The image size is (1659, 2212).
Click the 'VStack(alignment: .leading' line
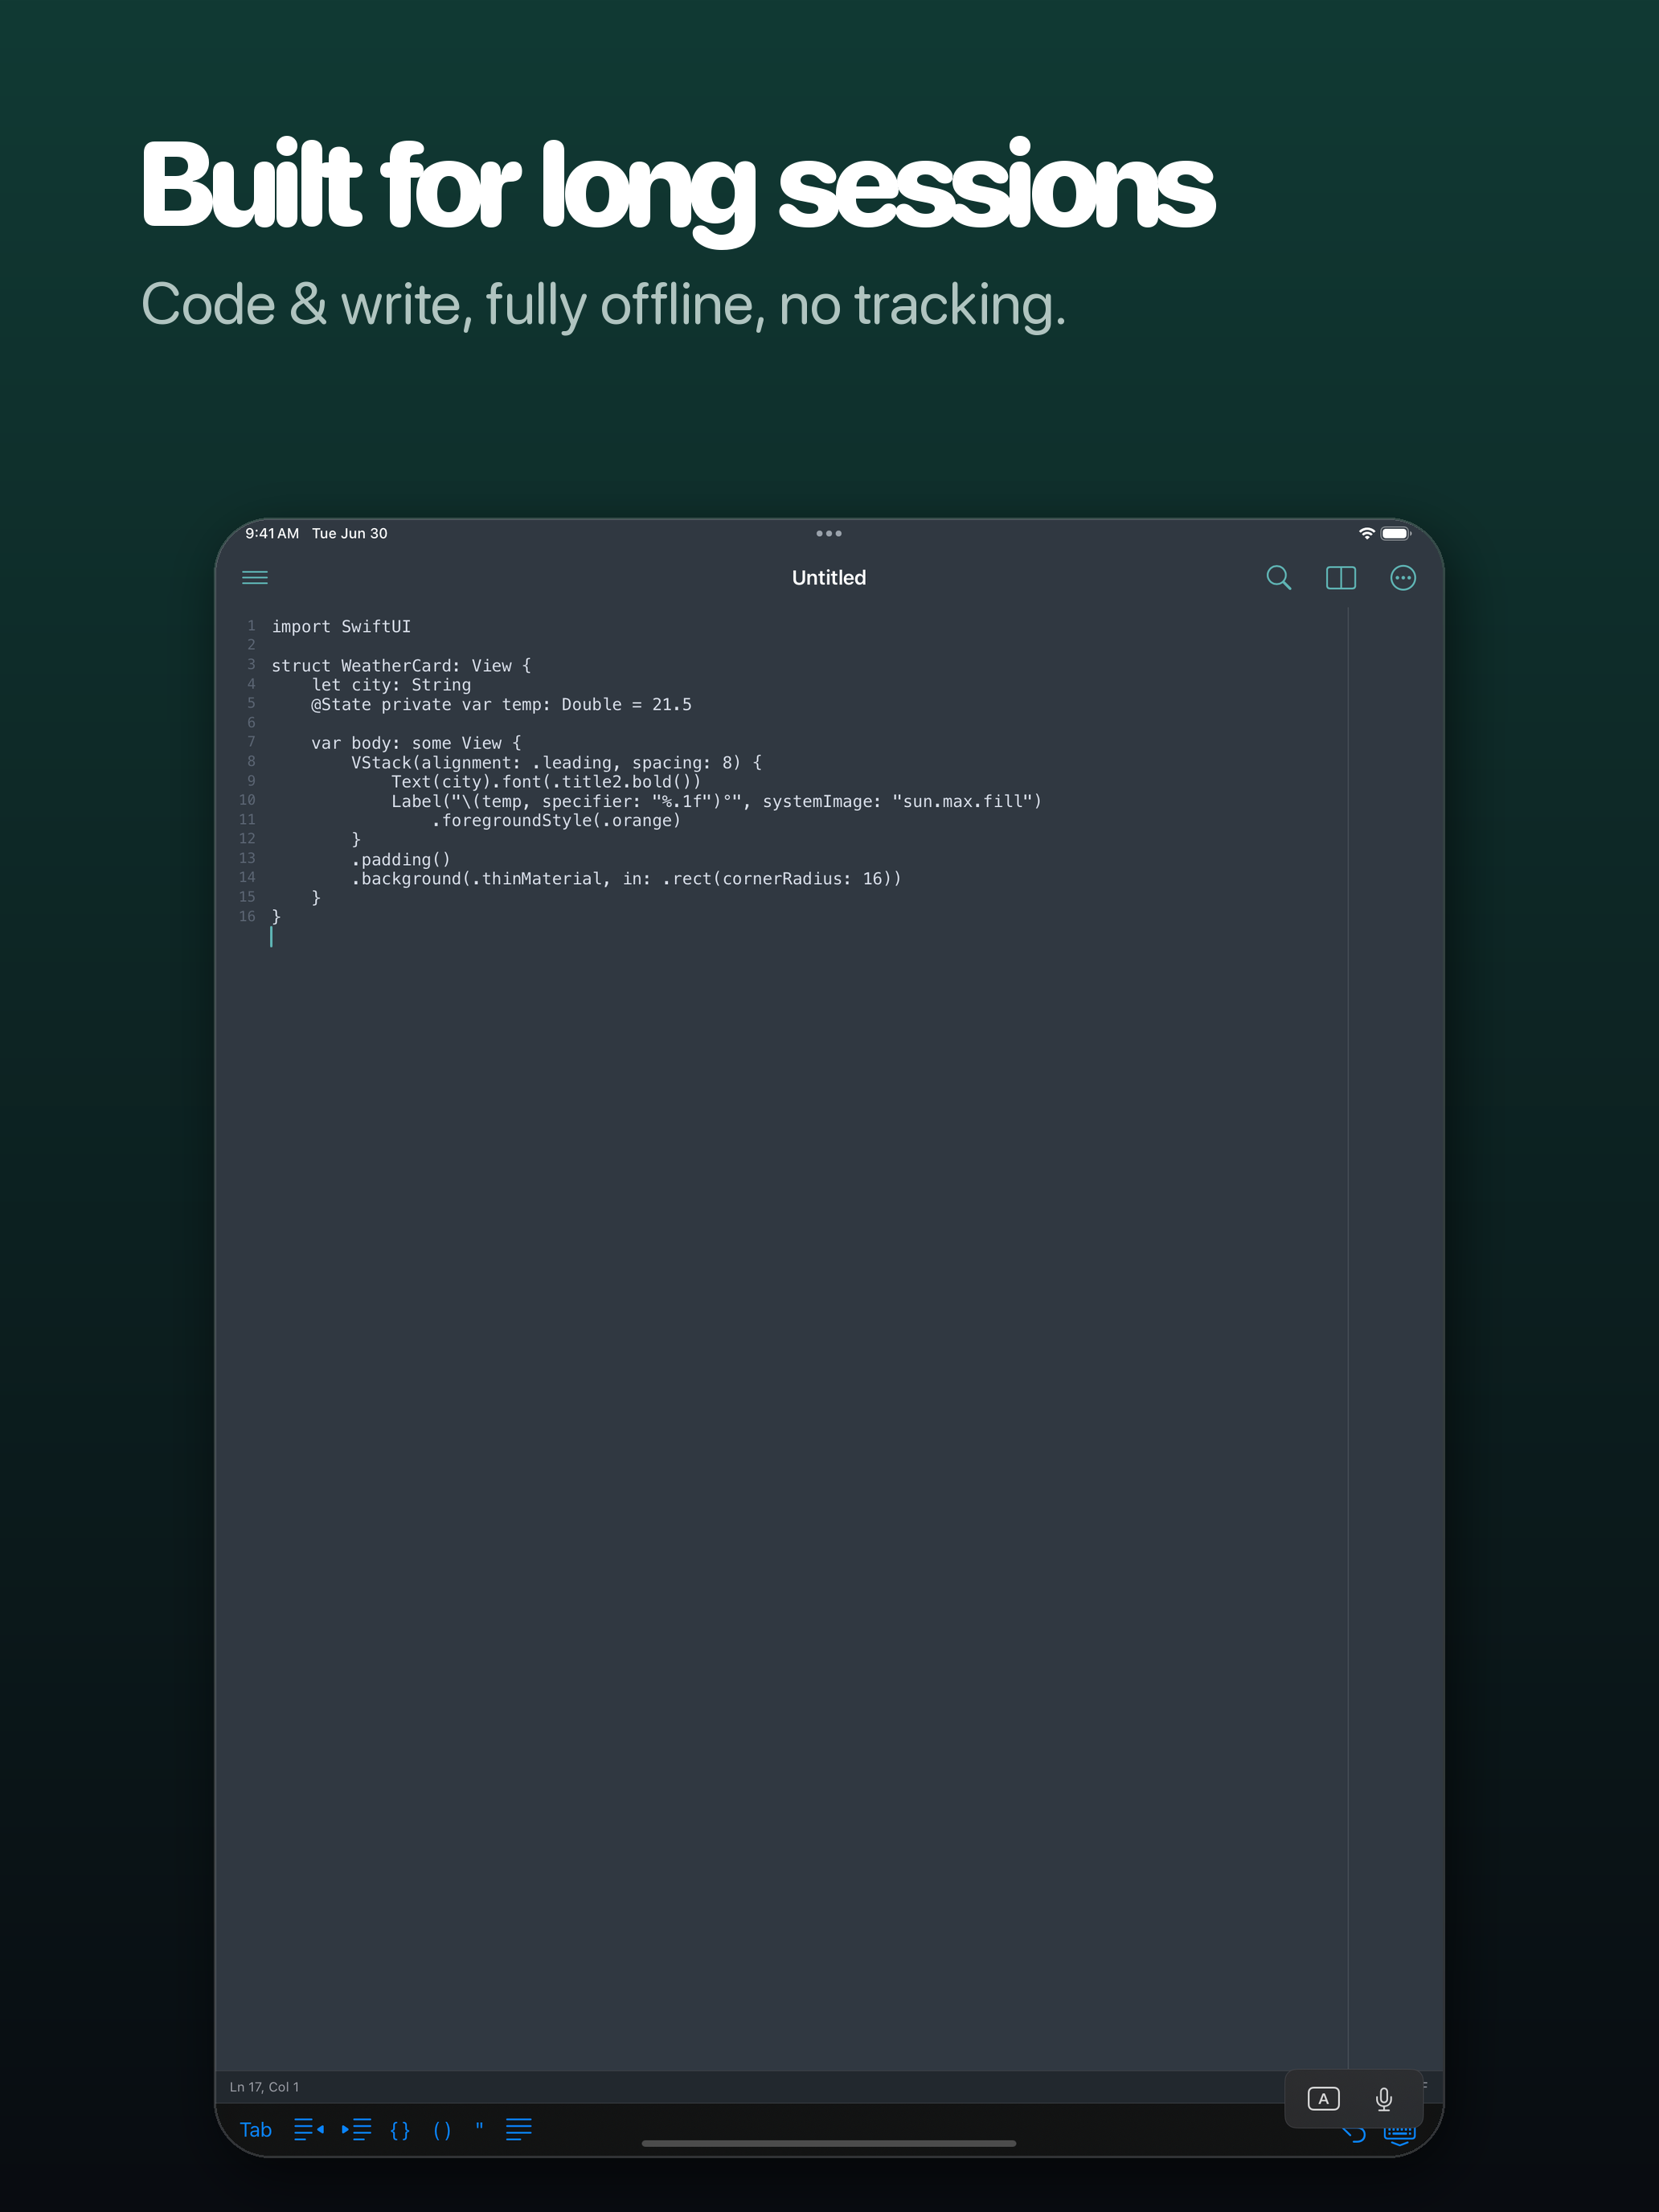[x=556, y=762]
